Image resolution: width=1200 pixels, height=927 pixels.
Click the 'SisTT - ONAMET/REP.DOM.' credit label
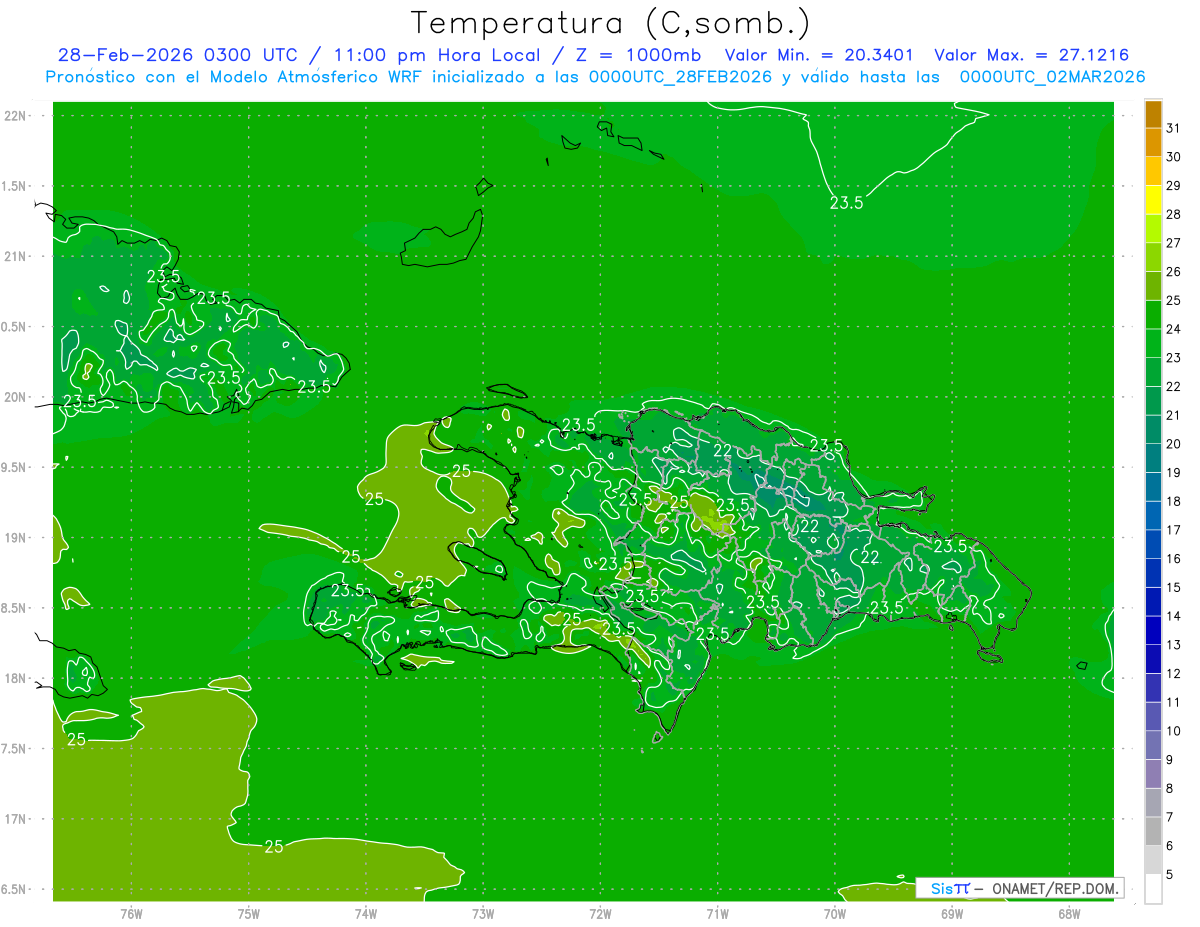click(x=1019, y=888)
